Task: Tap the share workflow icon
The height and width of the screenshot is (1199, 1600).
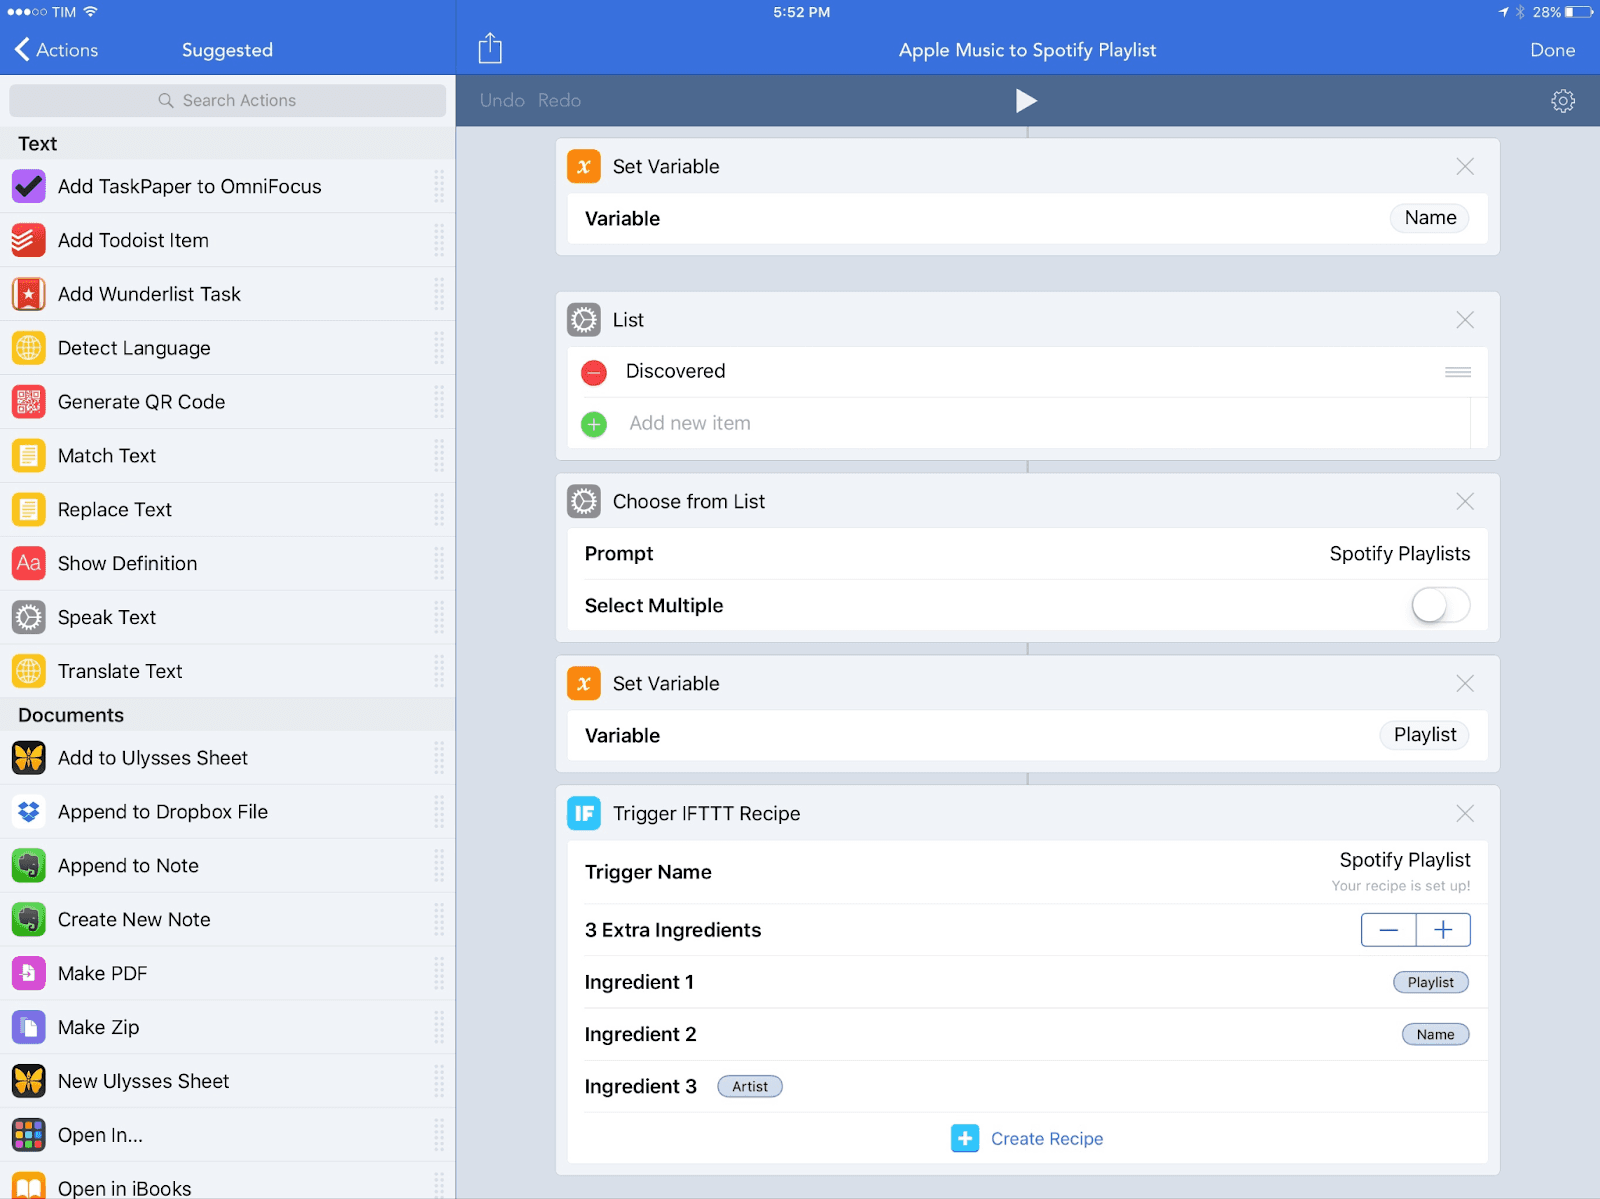Action: pyautogui.click(x=490, y=48)
